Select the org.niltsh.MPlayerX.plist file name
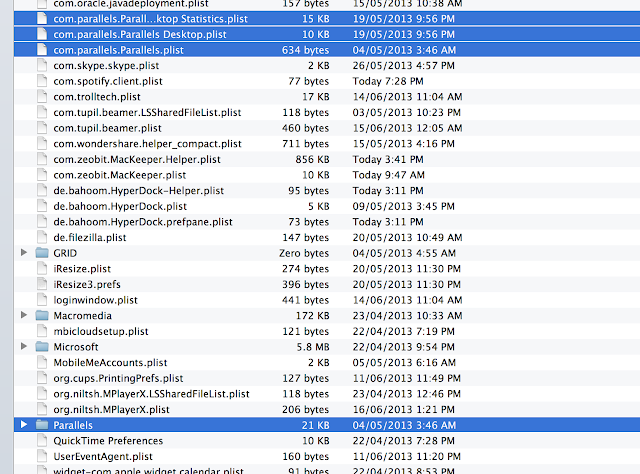The image size is (640, 474). point(111,409)
